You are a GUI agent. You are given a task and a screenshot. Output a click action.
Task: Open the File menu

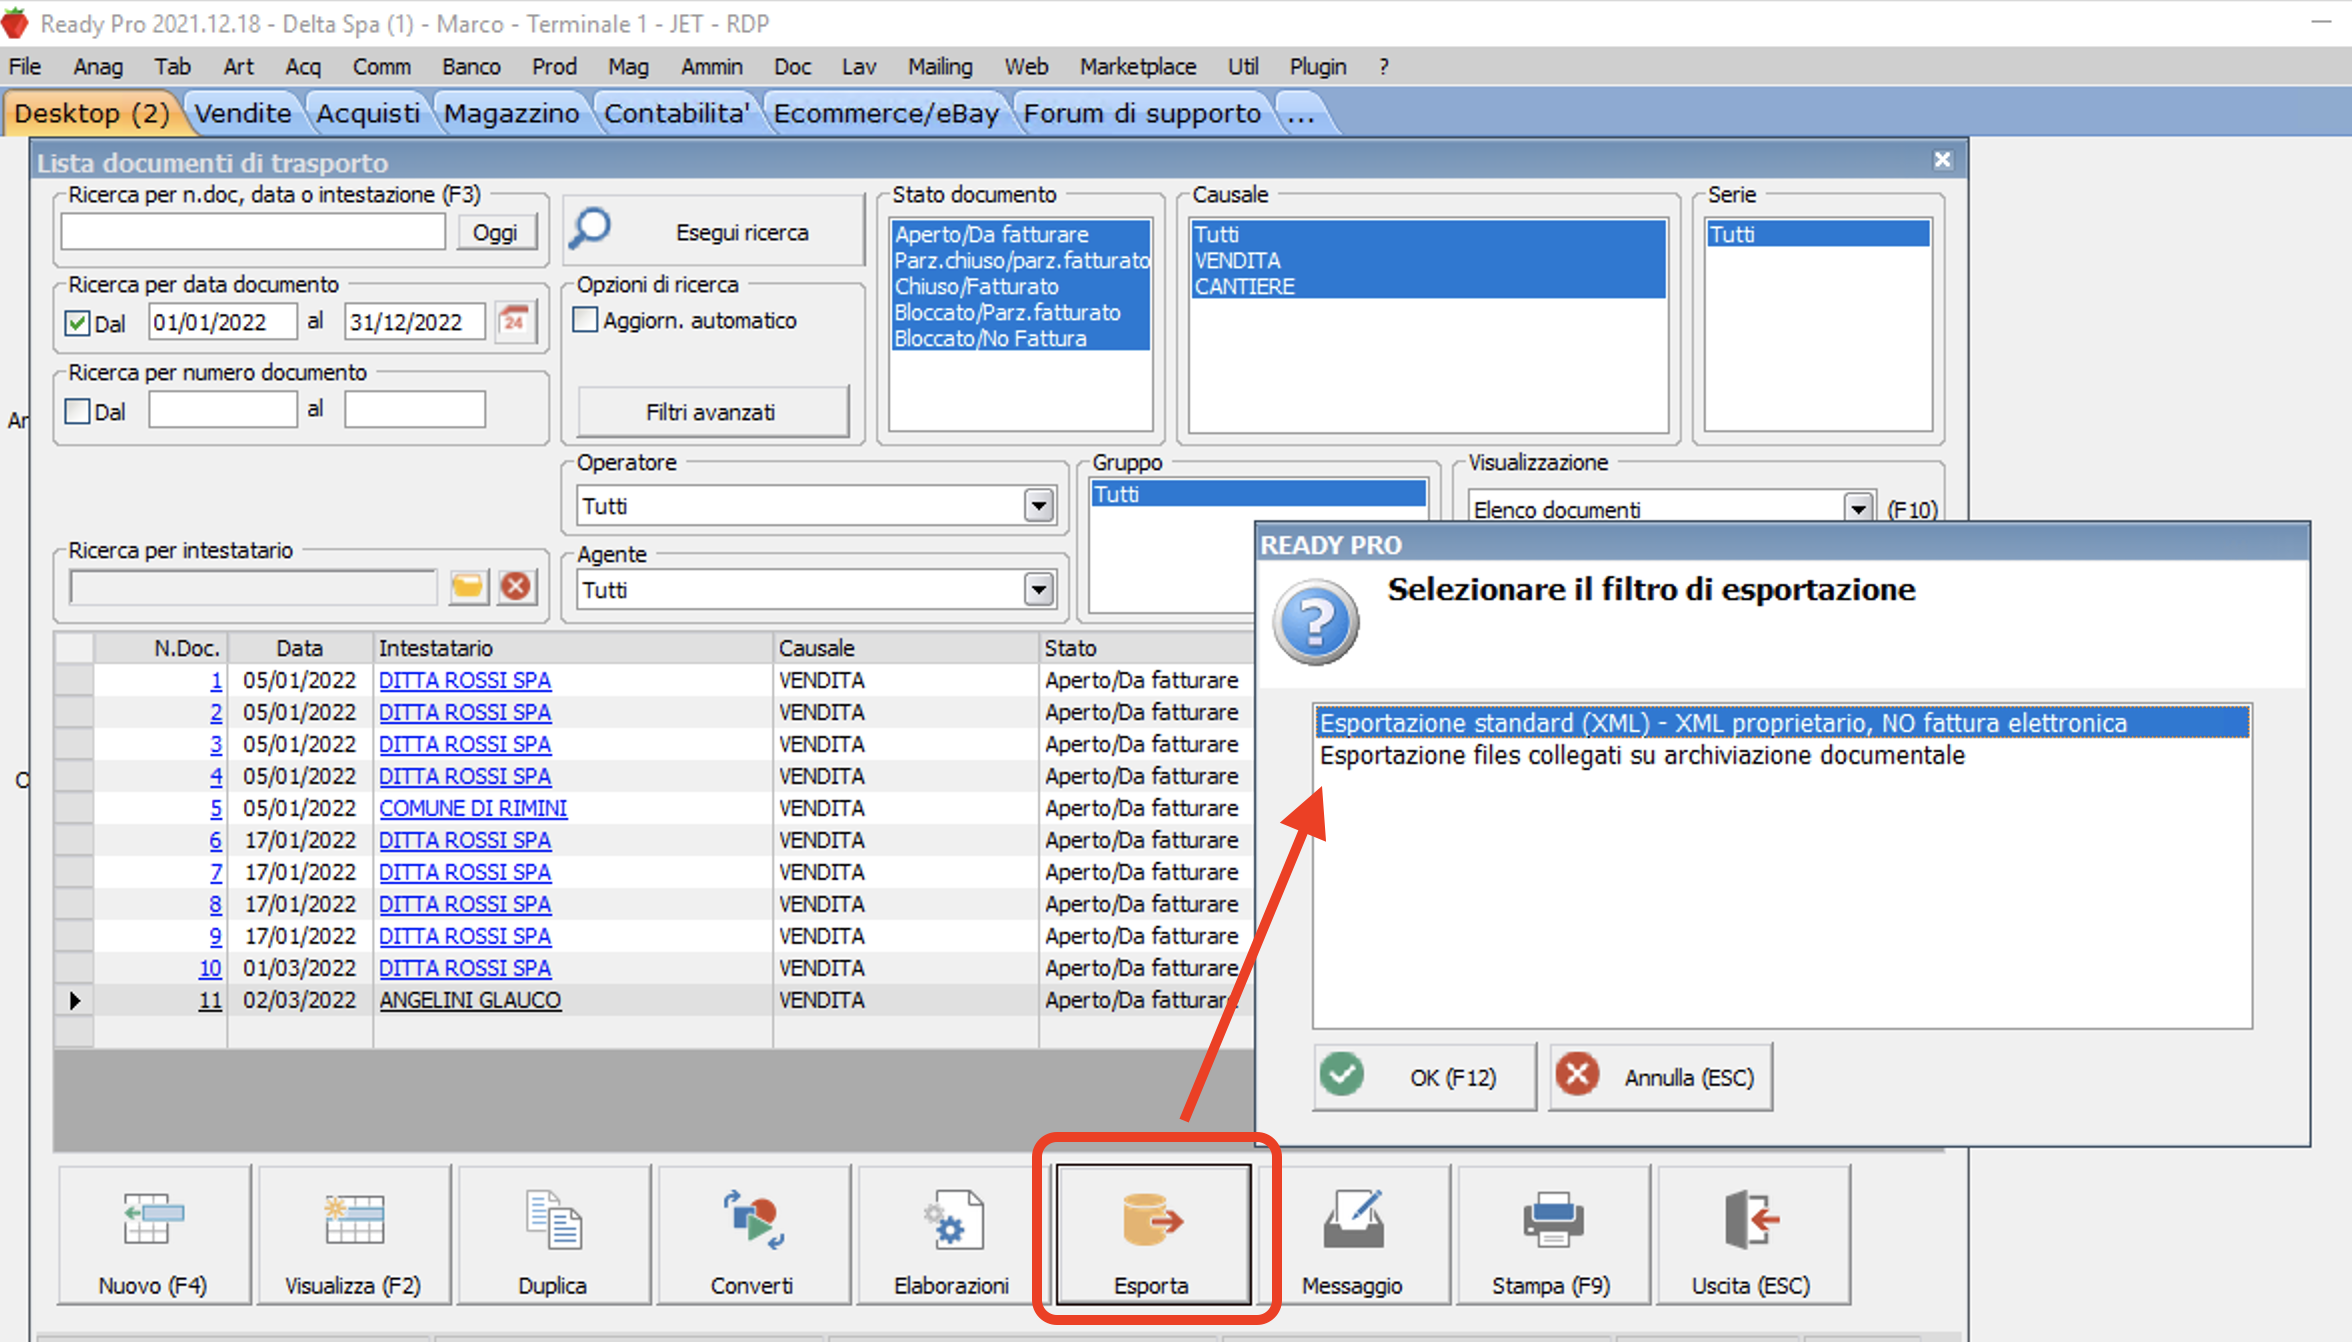pyautogui.click(x=25, y=66)
